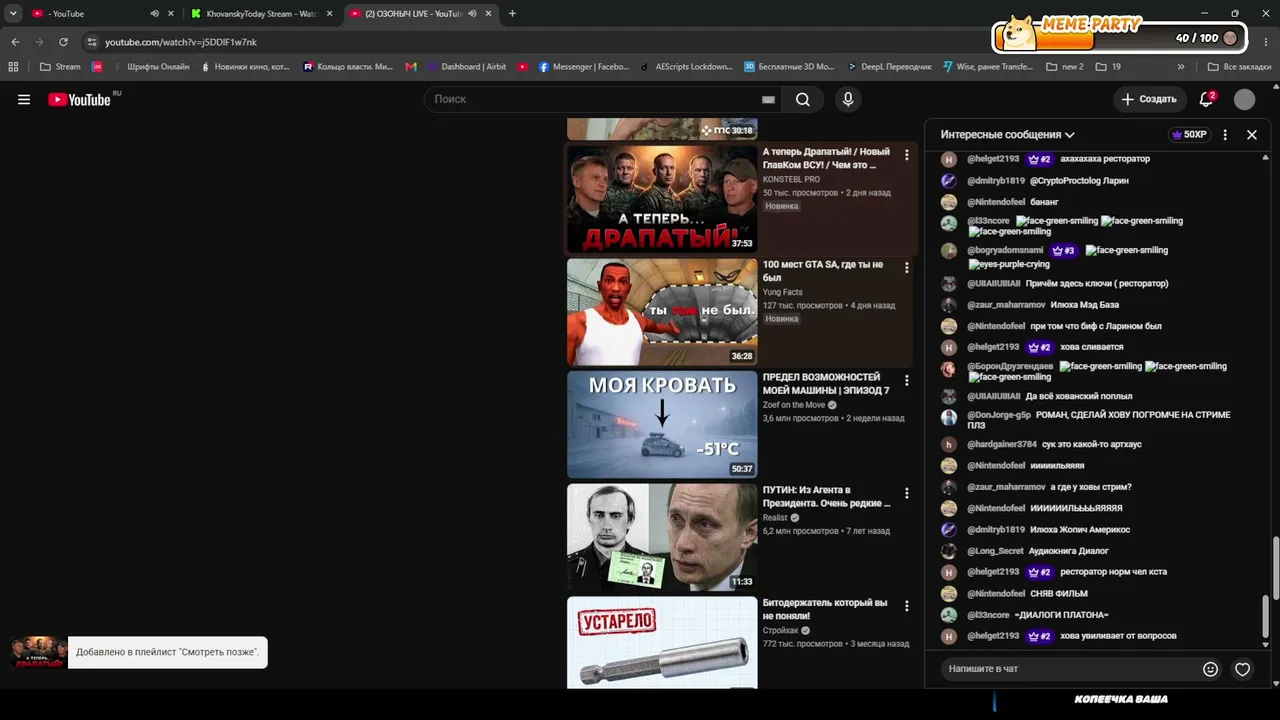1280x720 pixels.
Task: Open @helget2193 username above the chat field
Action: pos(993,636)
